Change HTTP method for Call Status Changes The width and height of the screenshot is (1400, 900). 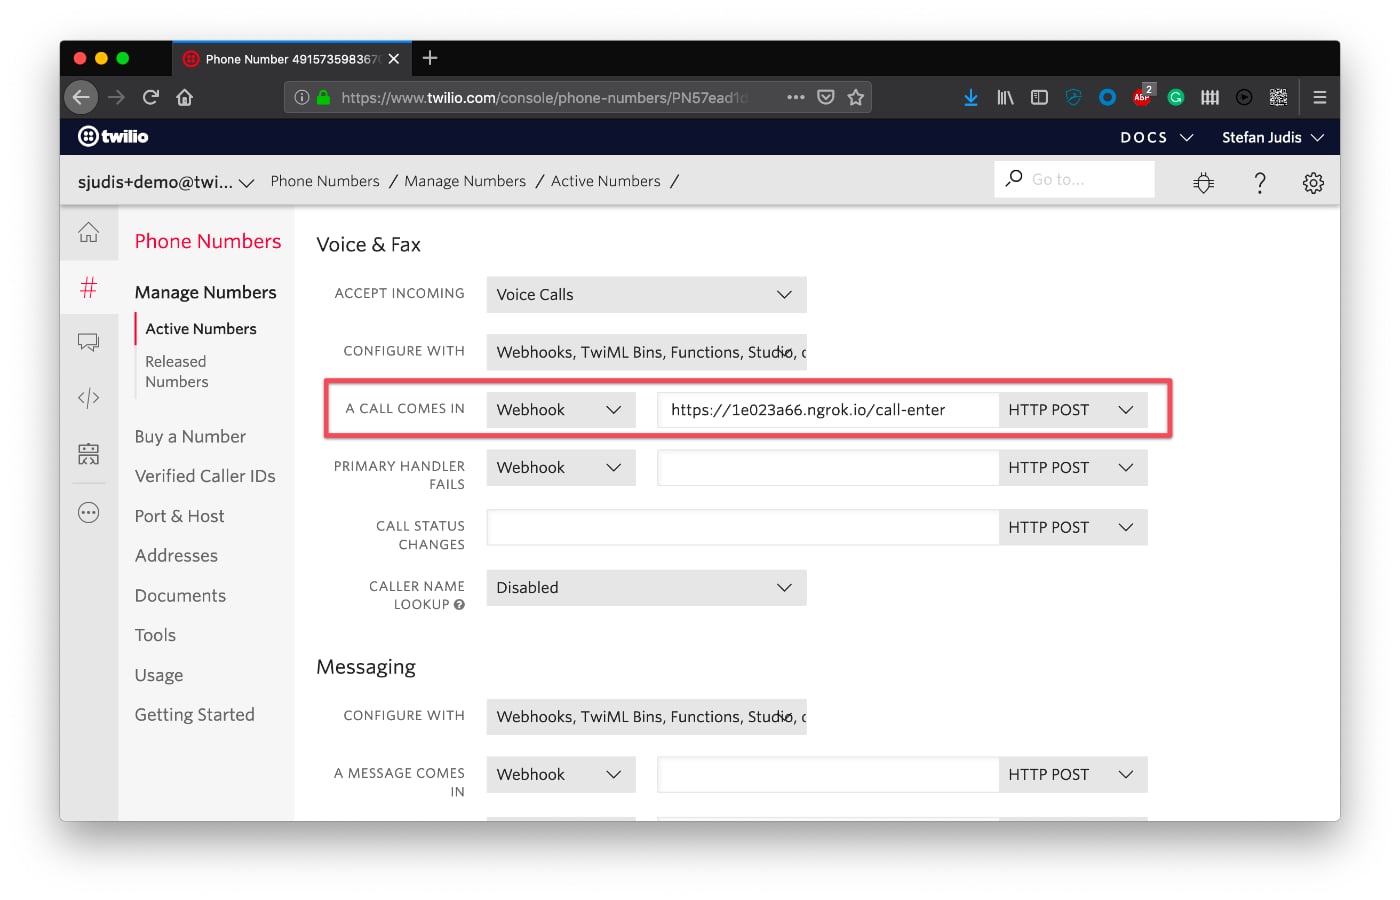pyautogui.click(x=1073, y=527)
